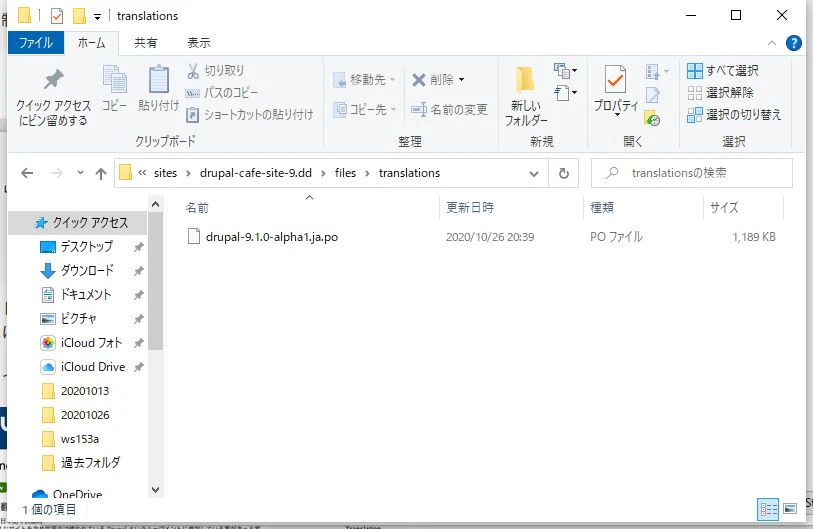813x529 pixels.
Task: Open the address bar history dropdown
Action: pyautogui.click(x=534, y=174)
